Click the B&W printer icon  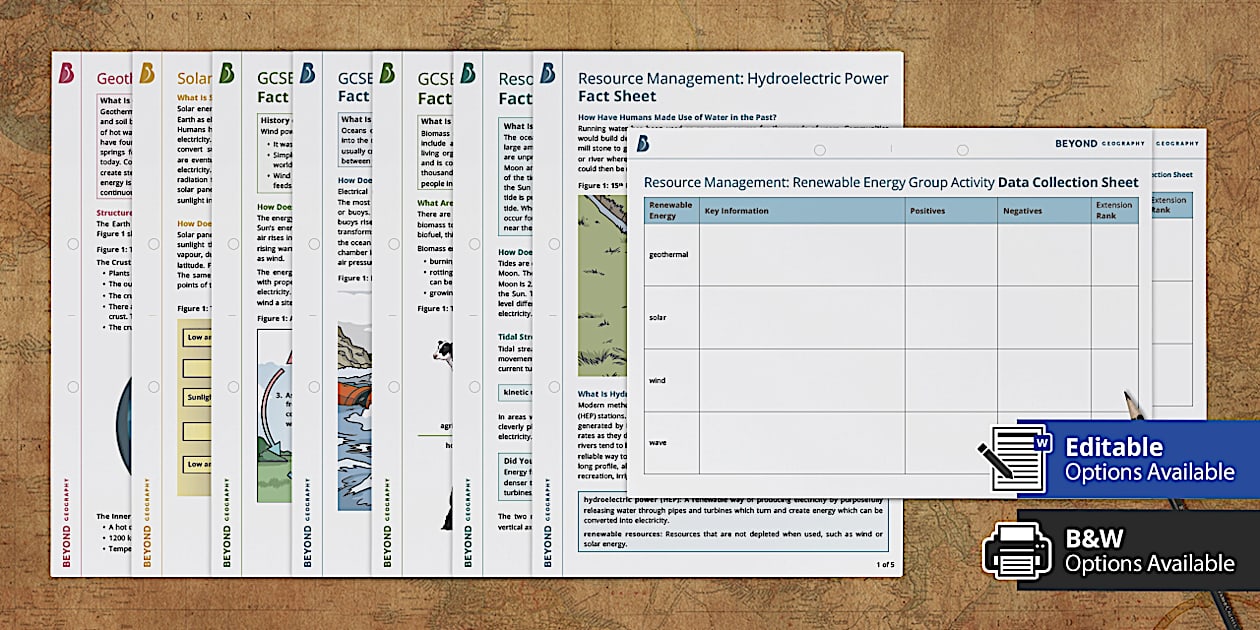tap(1016, 550)
